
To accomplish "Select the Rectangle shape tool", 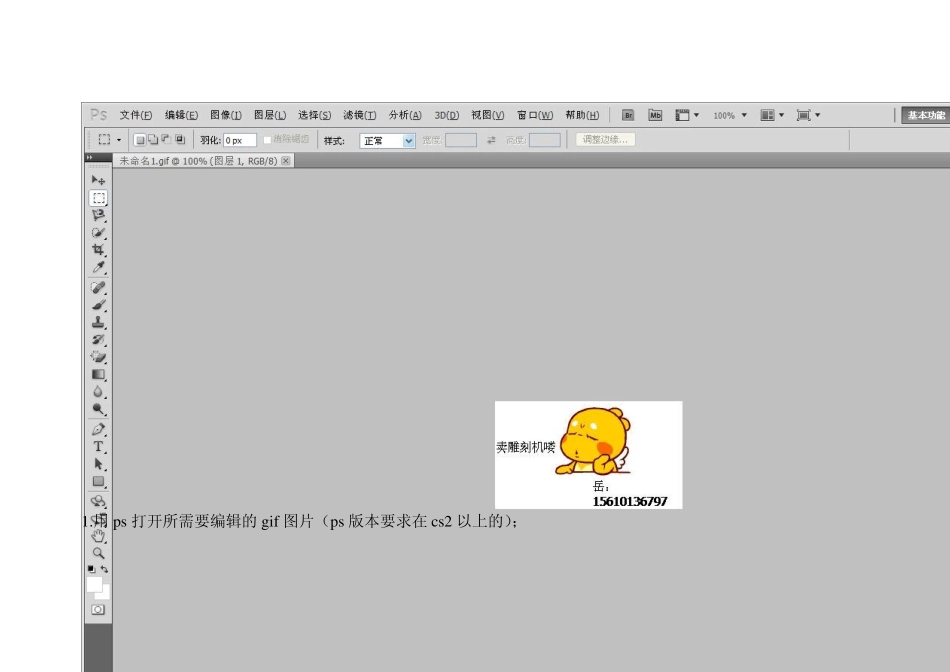I will click(x=99, y=482).
